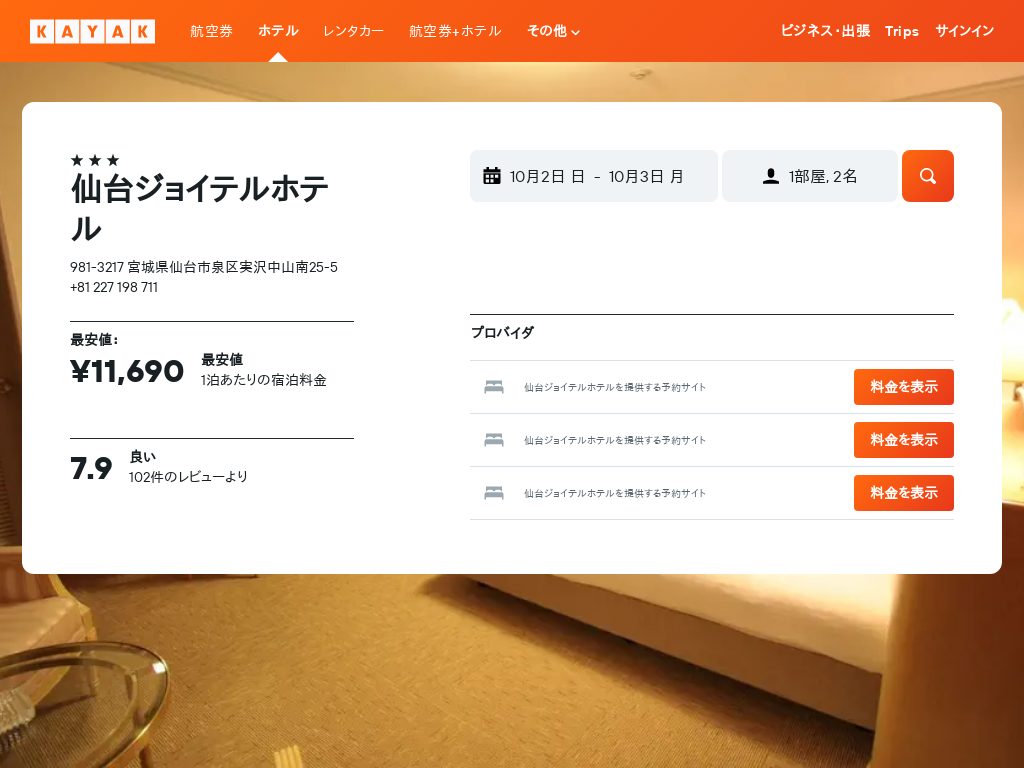The width and height of the screenshot is (1024, 768).
Task: Open the ビジネス・出張 link
Action: click(825, 31)
